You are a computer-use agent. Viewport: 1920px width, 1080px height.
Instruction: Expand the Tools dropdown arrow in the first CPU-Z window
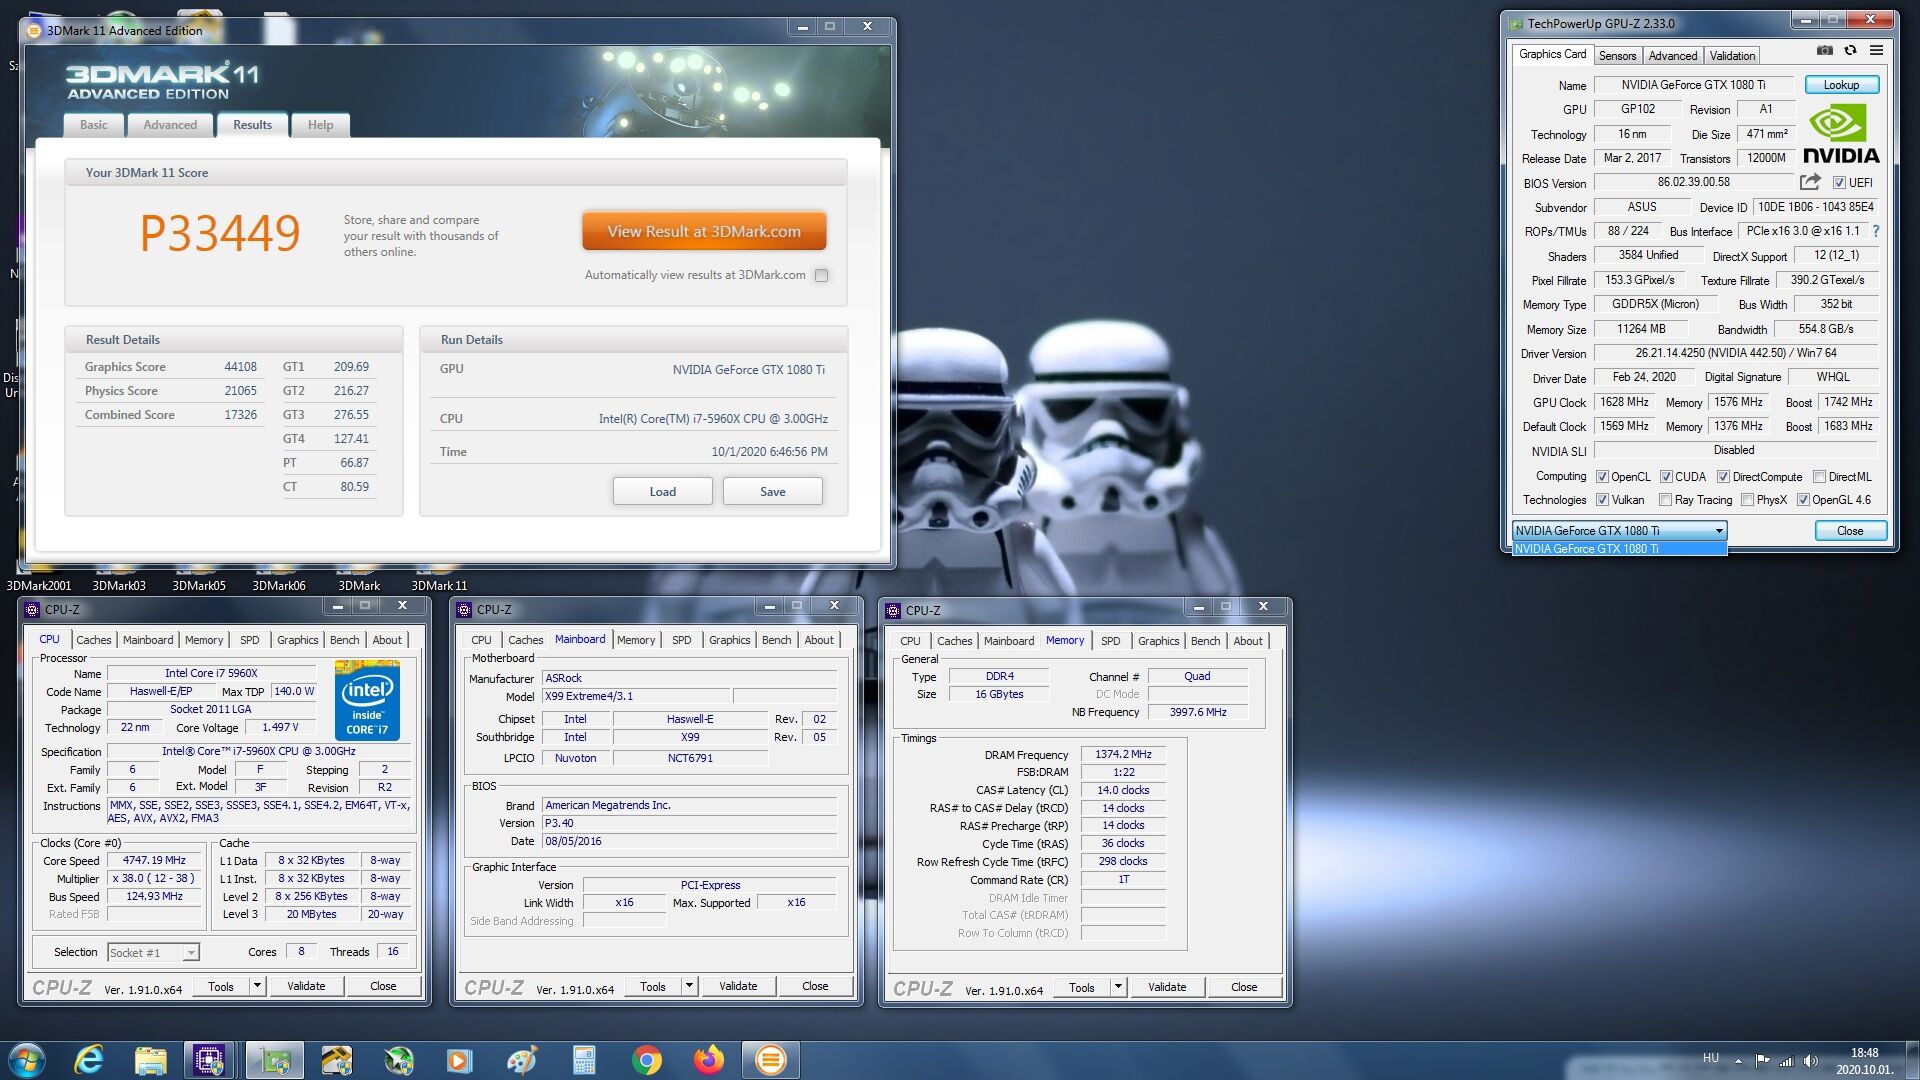click(x=257, y=986)
